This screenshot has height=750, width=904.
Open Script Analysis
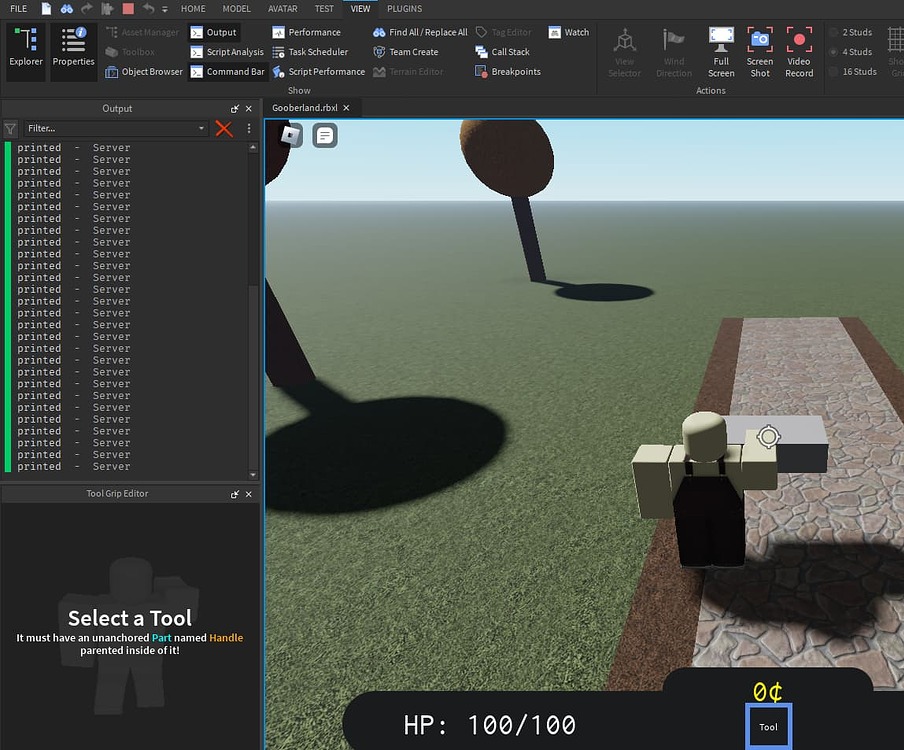[227, 52]
